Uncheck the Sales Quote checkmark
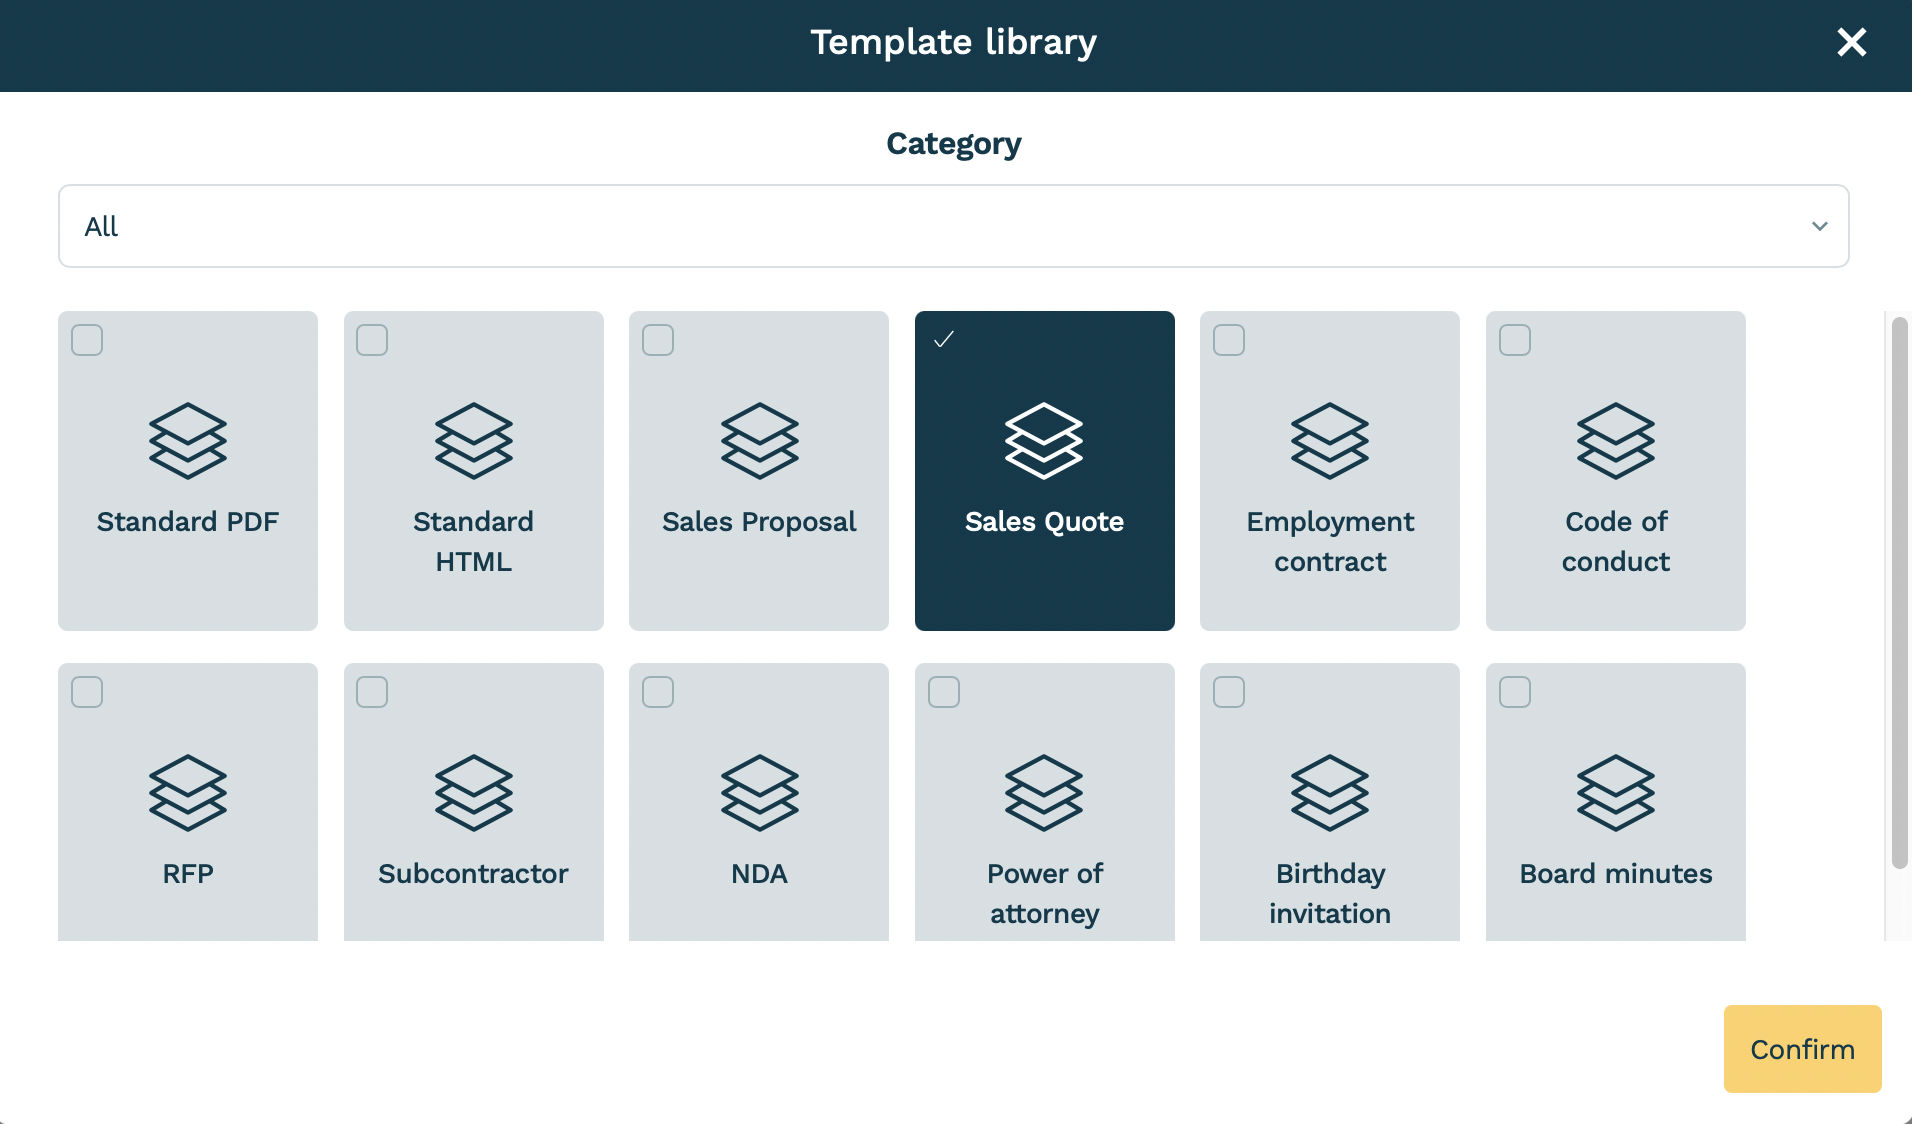This screenshot has height=1124, width=1912. 944,340
